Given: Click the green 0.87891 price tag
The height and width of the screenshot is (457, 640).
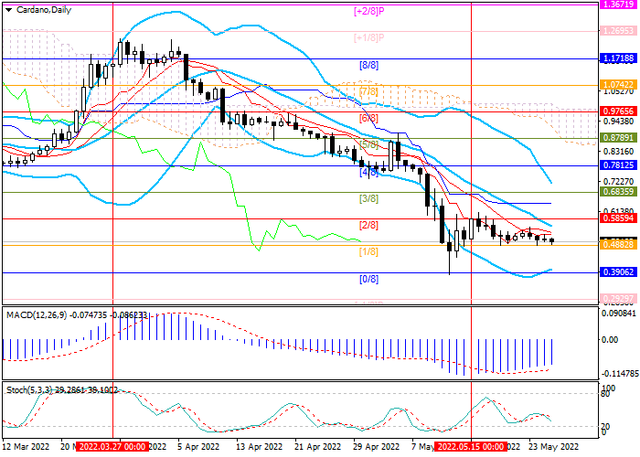Looking at the screenshot, I should [619, 138].
